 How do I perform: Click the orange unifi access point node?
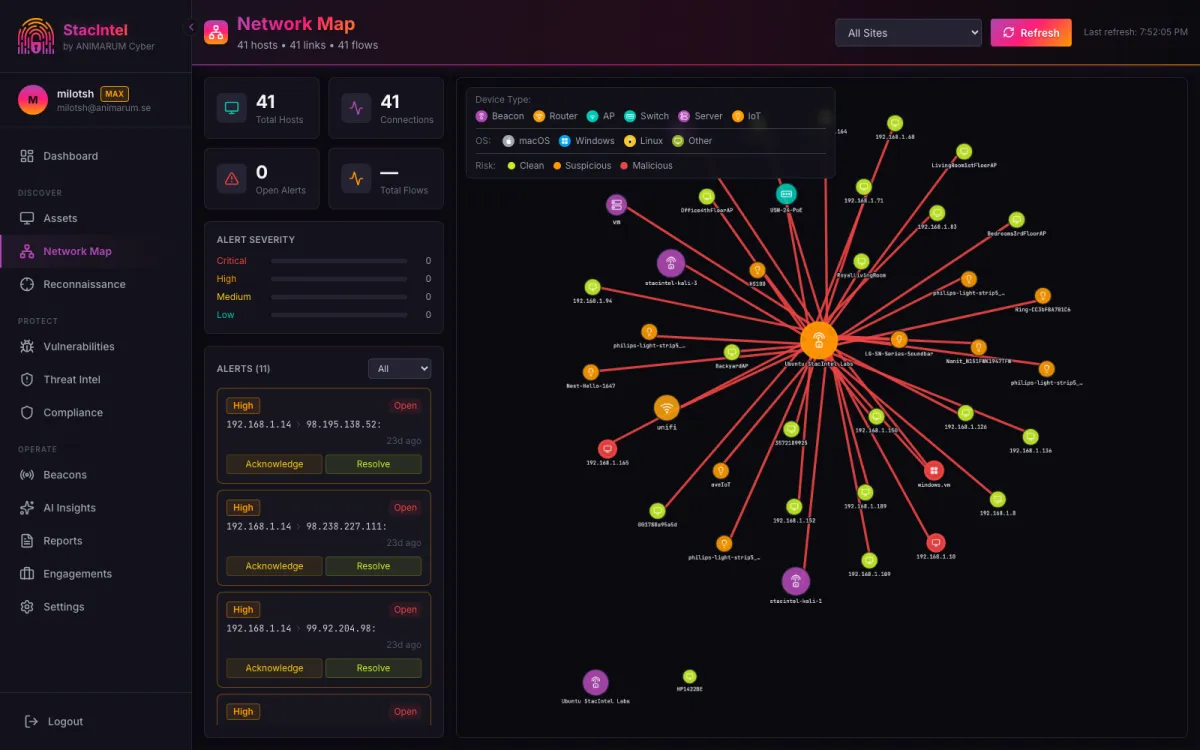pos(667,408)
